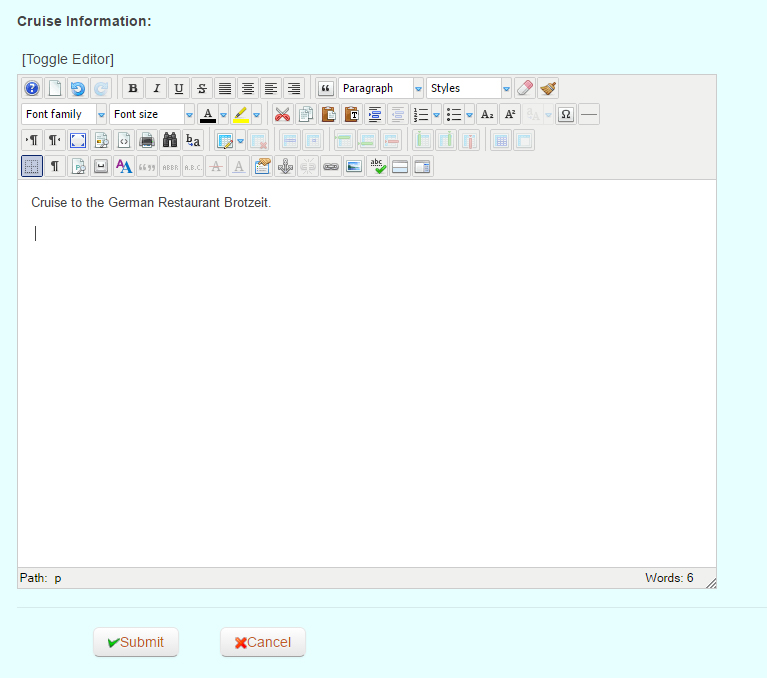Click the Print icon in toolbar
Image resolution: width=767 pixels, height=683 pixels.
click(x=147, y=140)
